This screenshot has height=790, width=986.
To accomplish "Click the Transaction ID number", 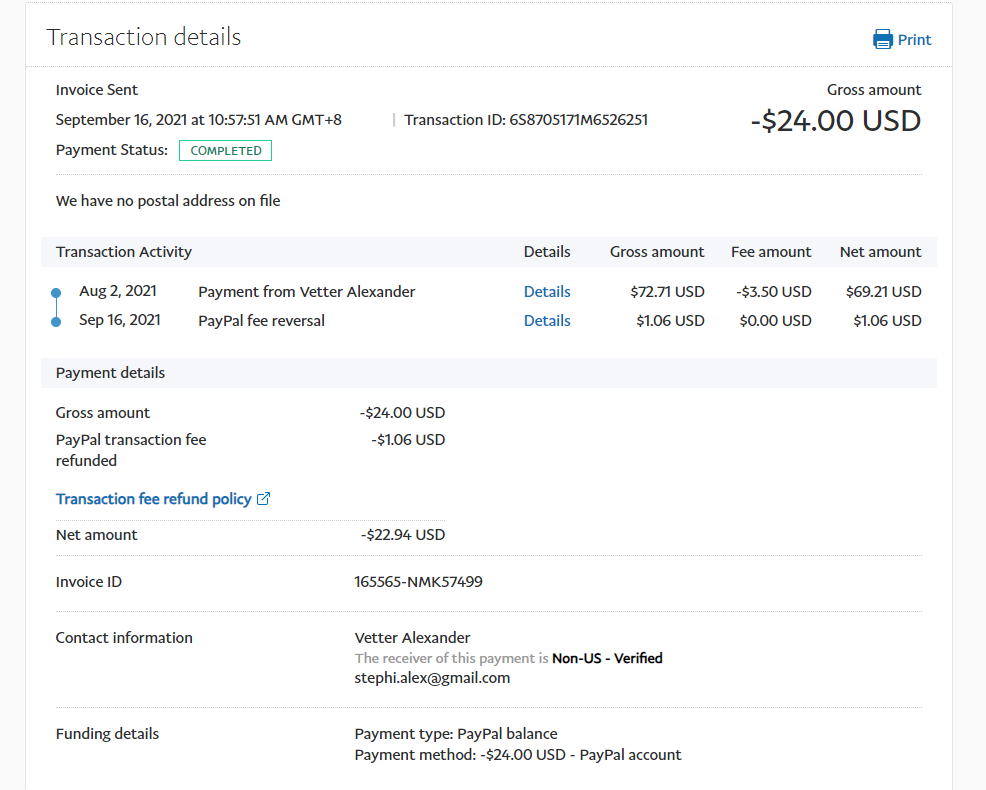I will 578,120.
